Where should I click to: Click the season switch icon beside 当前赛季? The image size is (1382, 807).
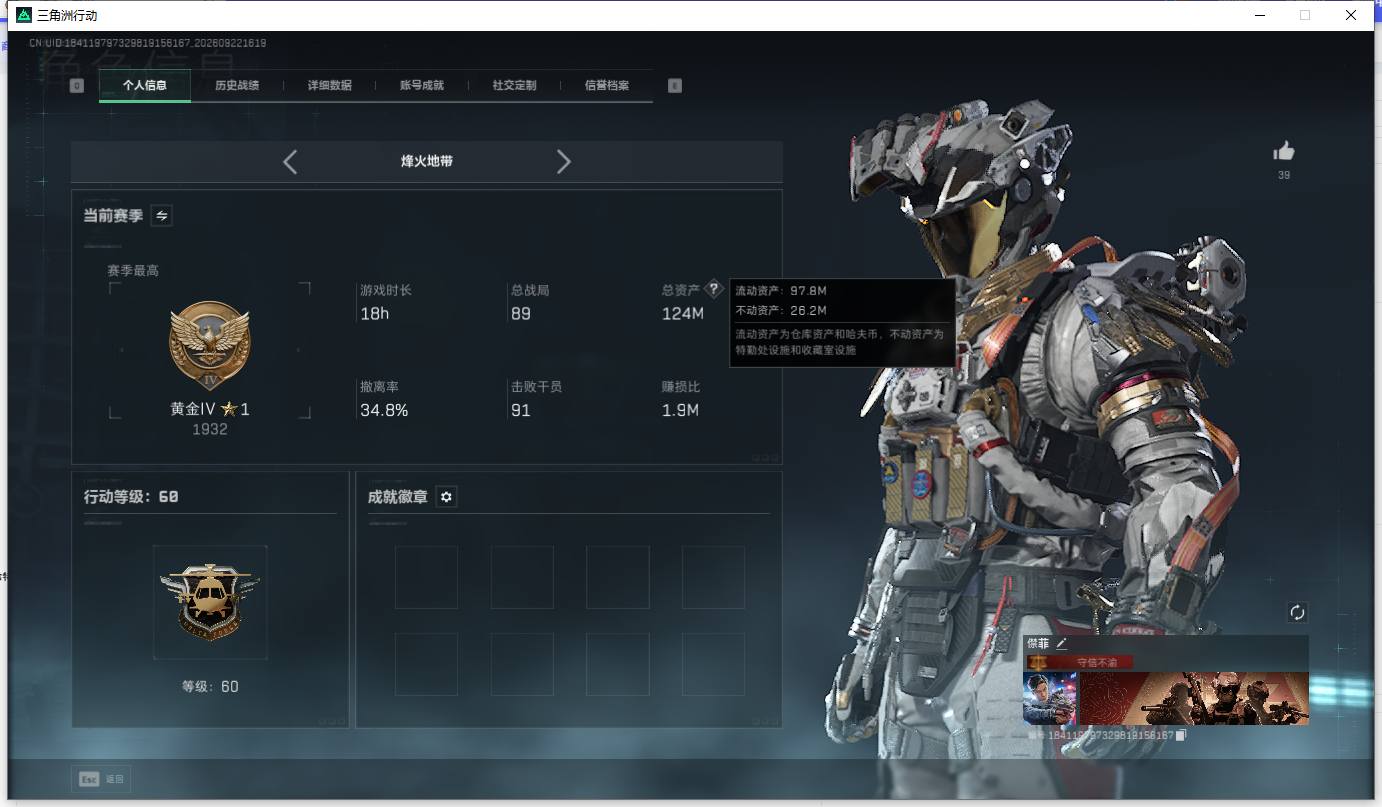click(161, 215)
